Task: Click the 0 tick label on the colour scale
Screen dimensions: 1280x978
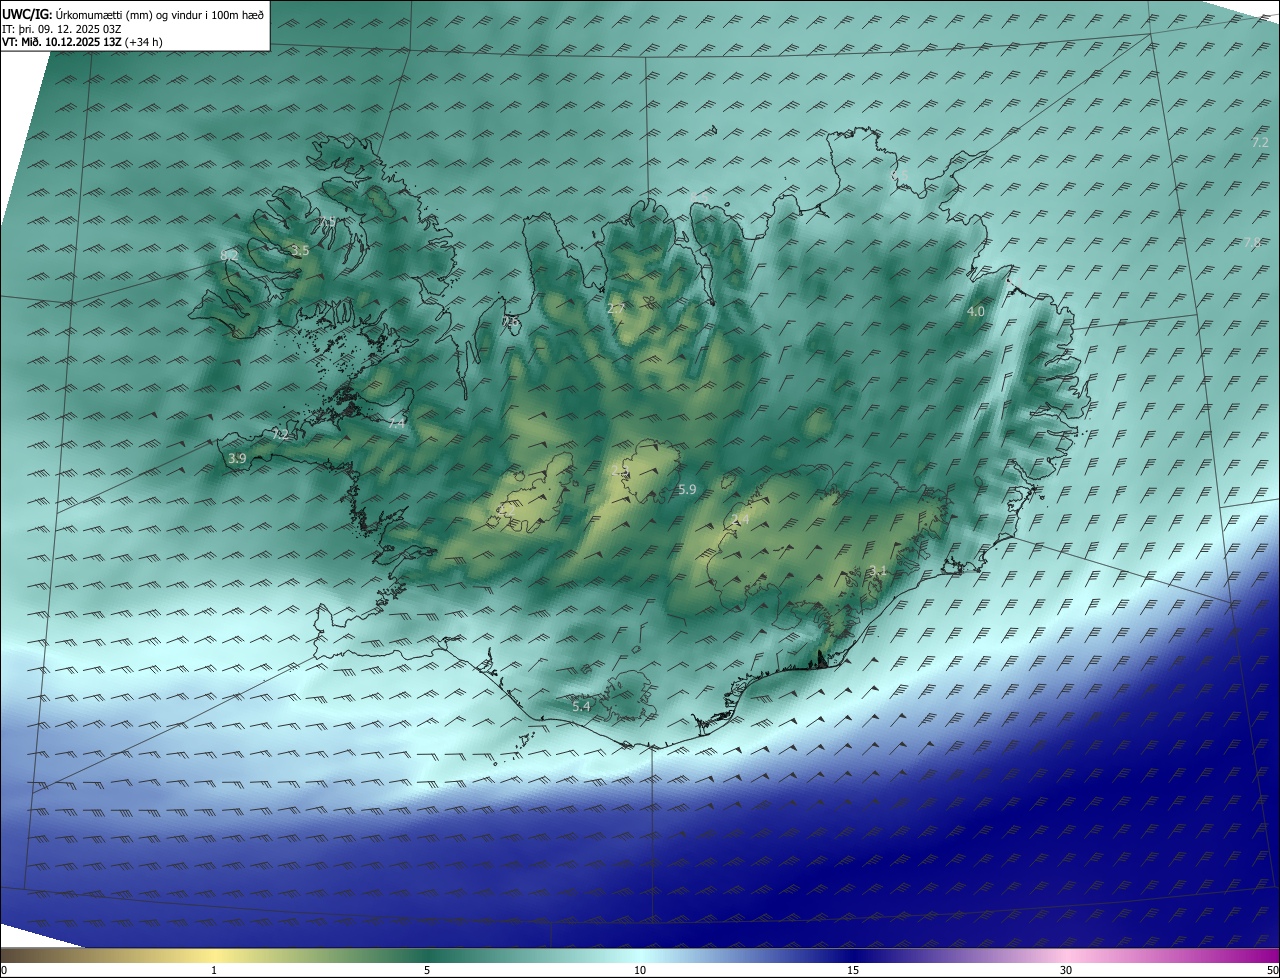Action: (x=4, y=971)
